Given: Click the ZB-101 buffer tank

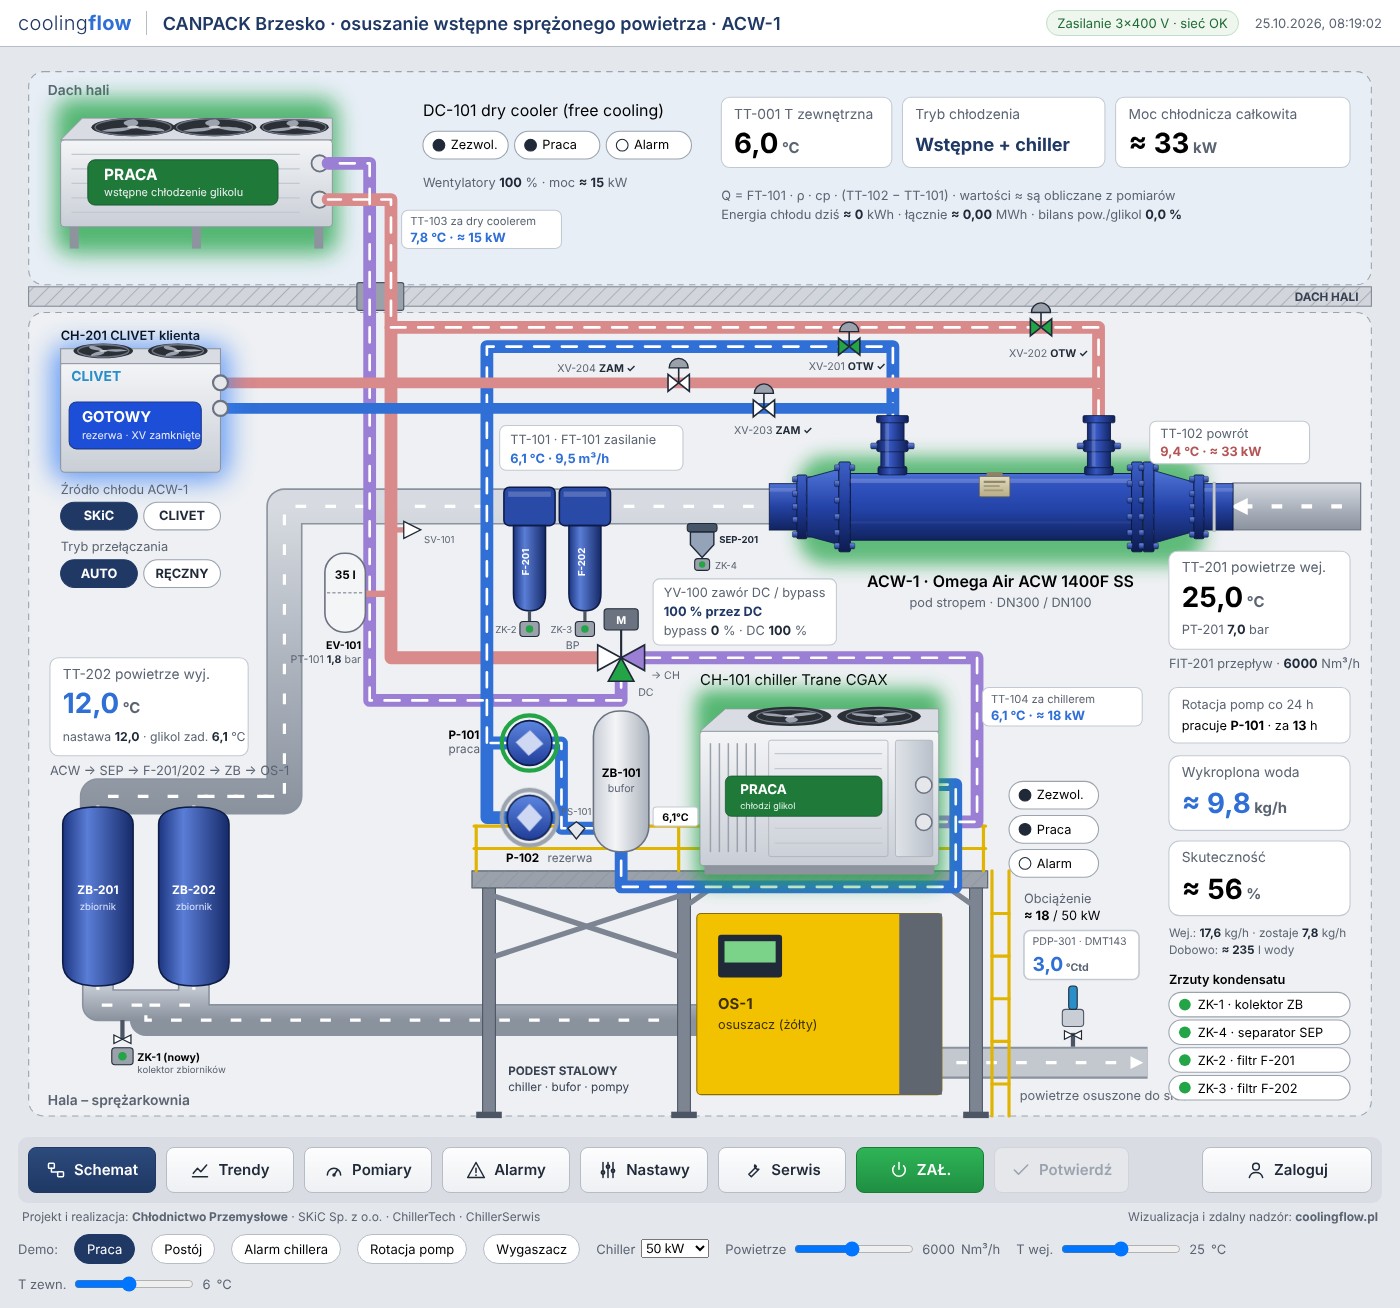Looking at the screenshot, I should click(621, 782).
